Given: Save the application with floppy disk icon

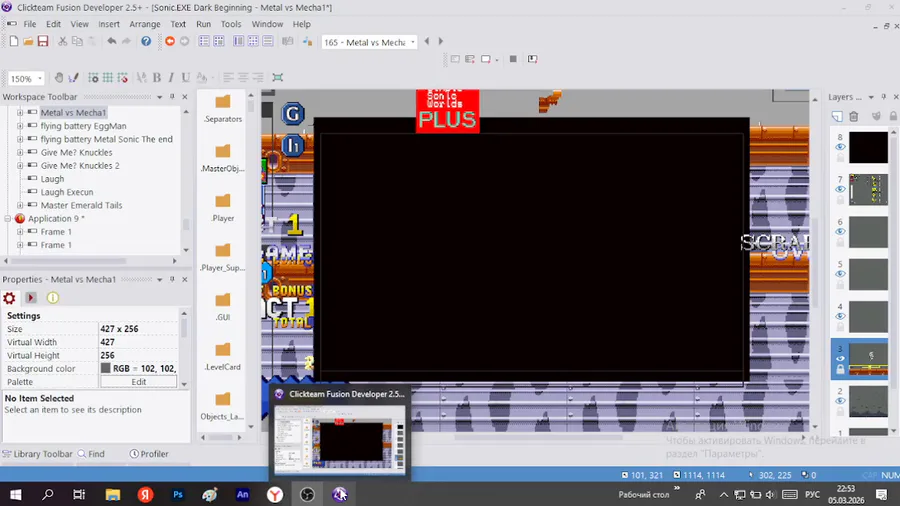Looking at the screenshot, I should [x=43, y=41].
